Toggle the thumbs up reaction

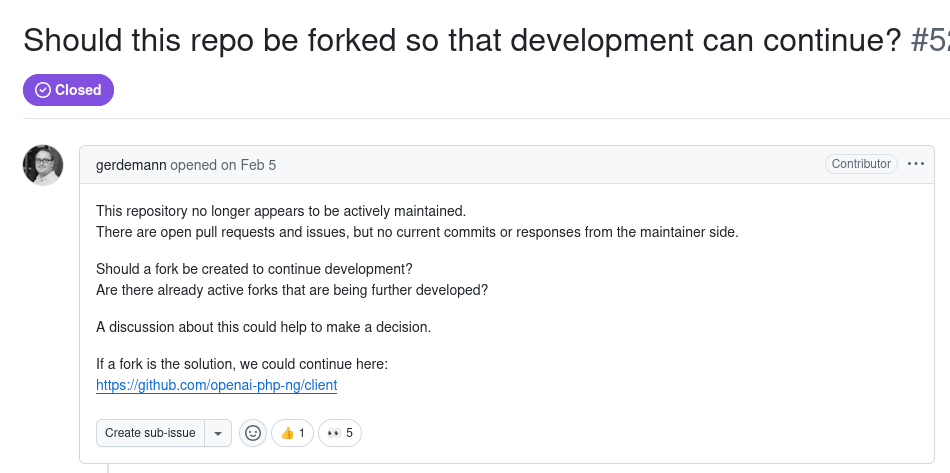[x=292, y=433]
